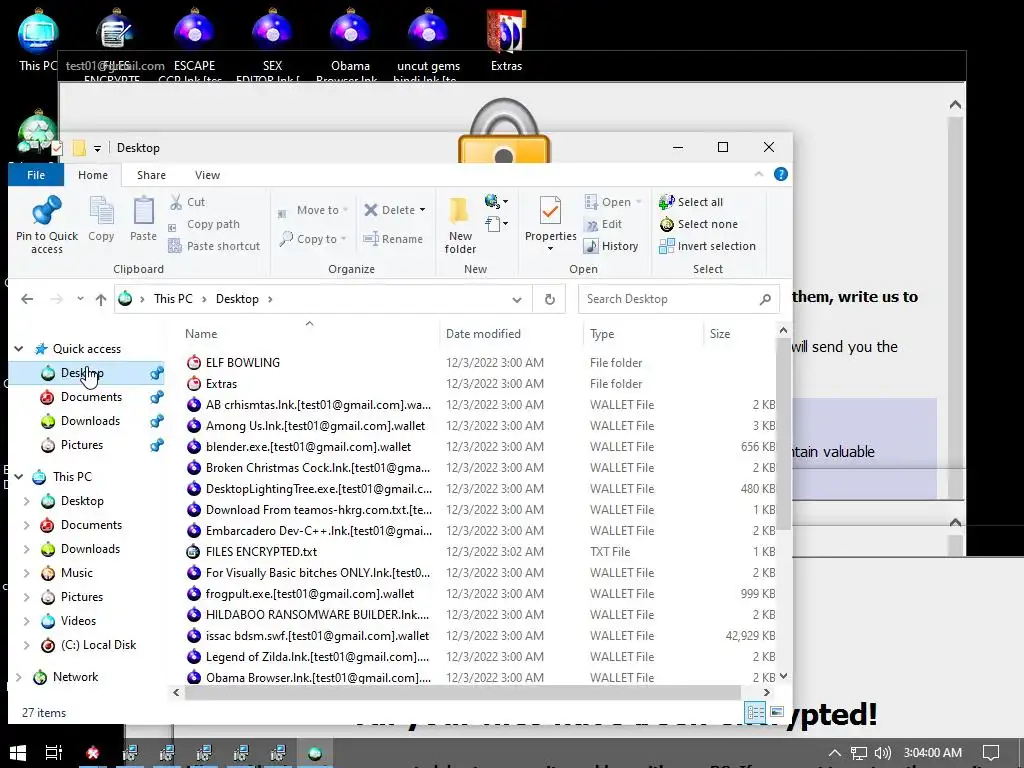Expand the (C:) Local Disk node
1024x768 pixels.
[x=27, y=645]
